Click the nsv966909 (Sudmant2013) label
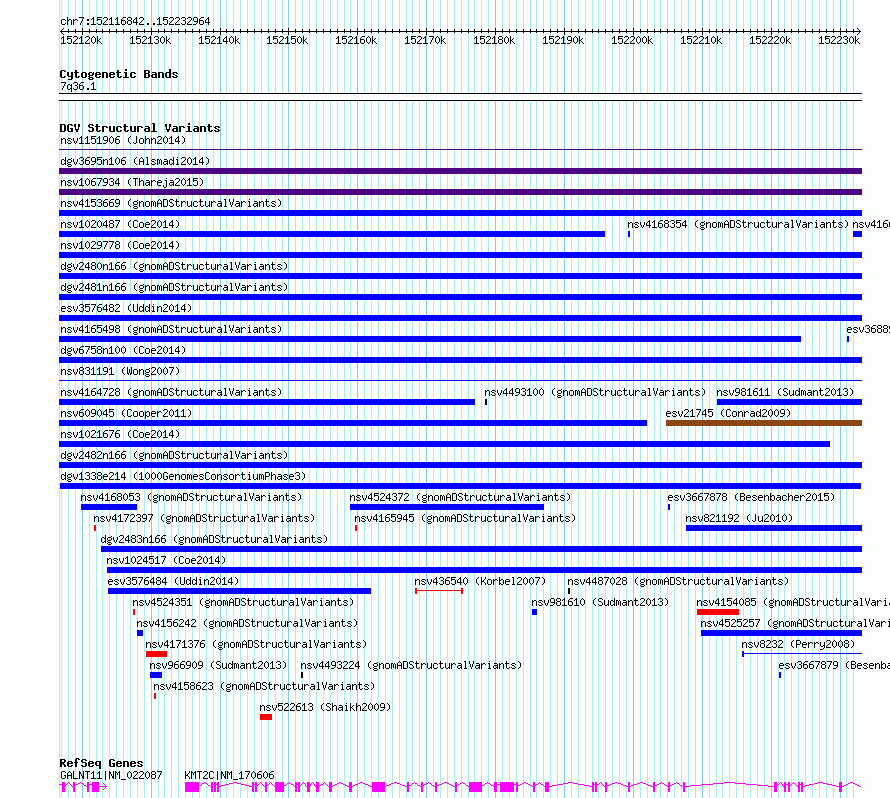This screenshot has height=798, width=890. click(218, 665)
